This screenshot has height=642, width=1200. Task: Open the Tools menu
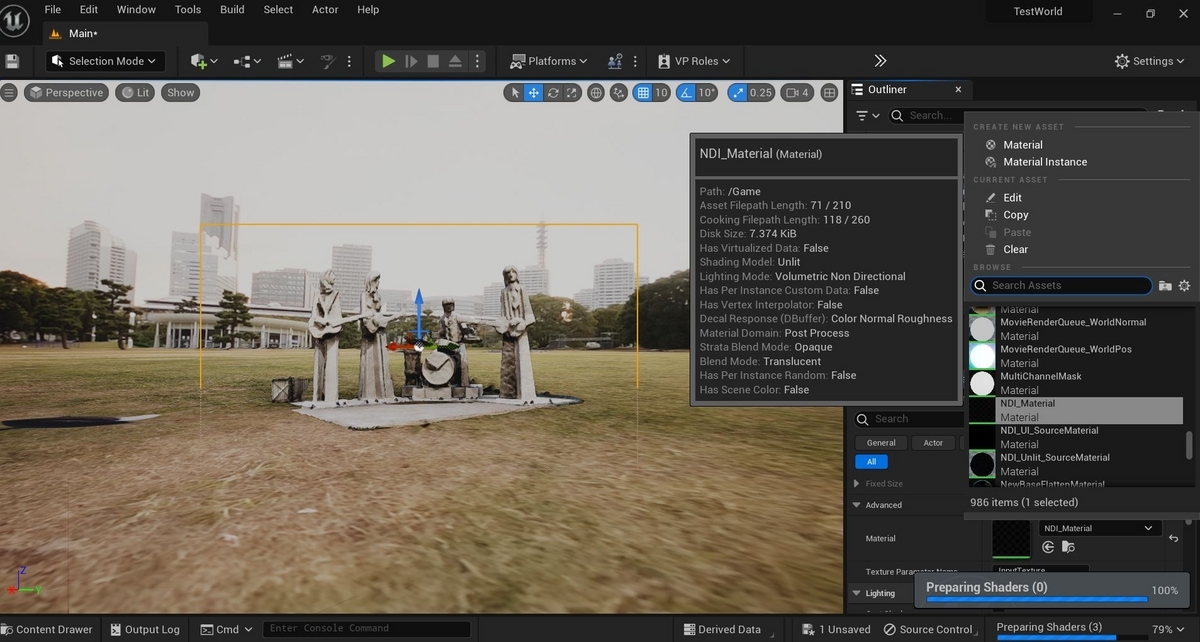pos(188,9)
